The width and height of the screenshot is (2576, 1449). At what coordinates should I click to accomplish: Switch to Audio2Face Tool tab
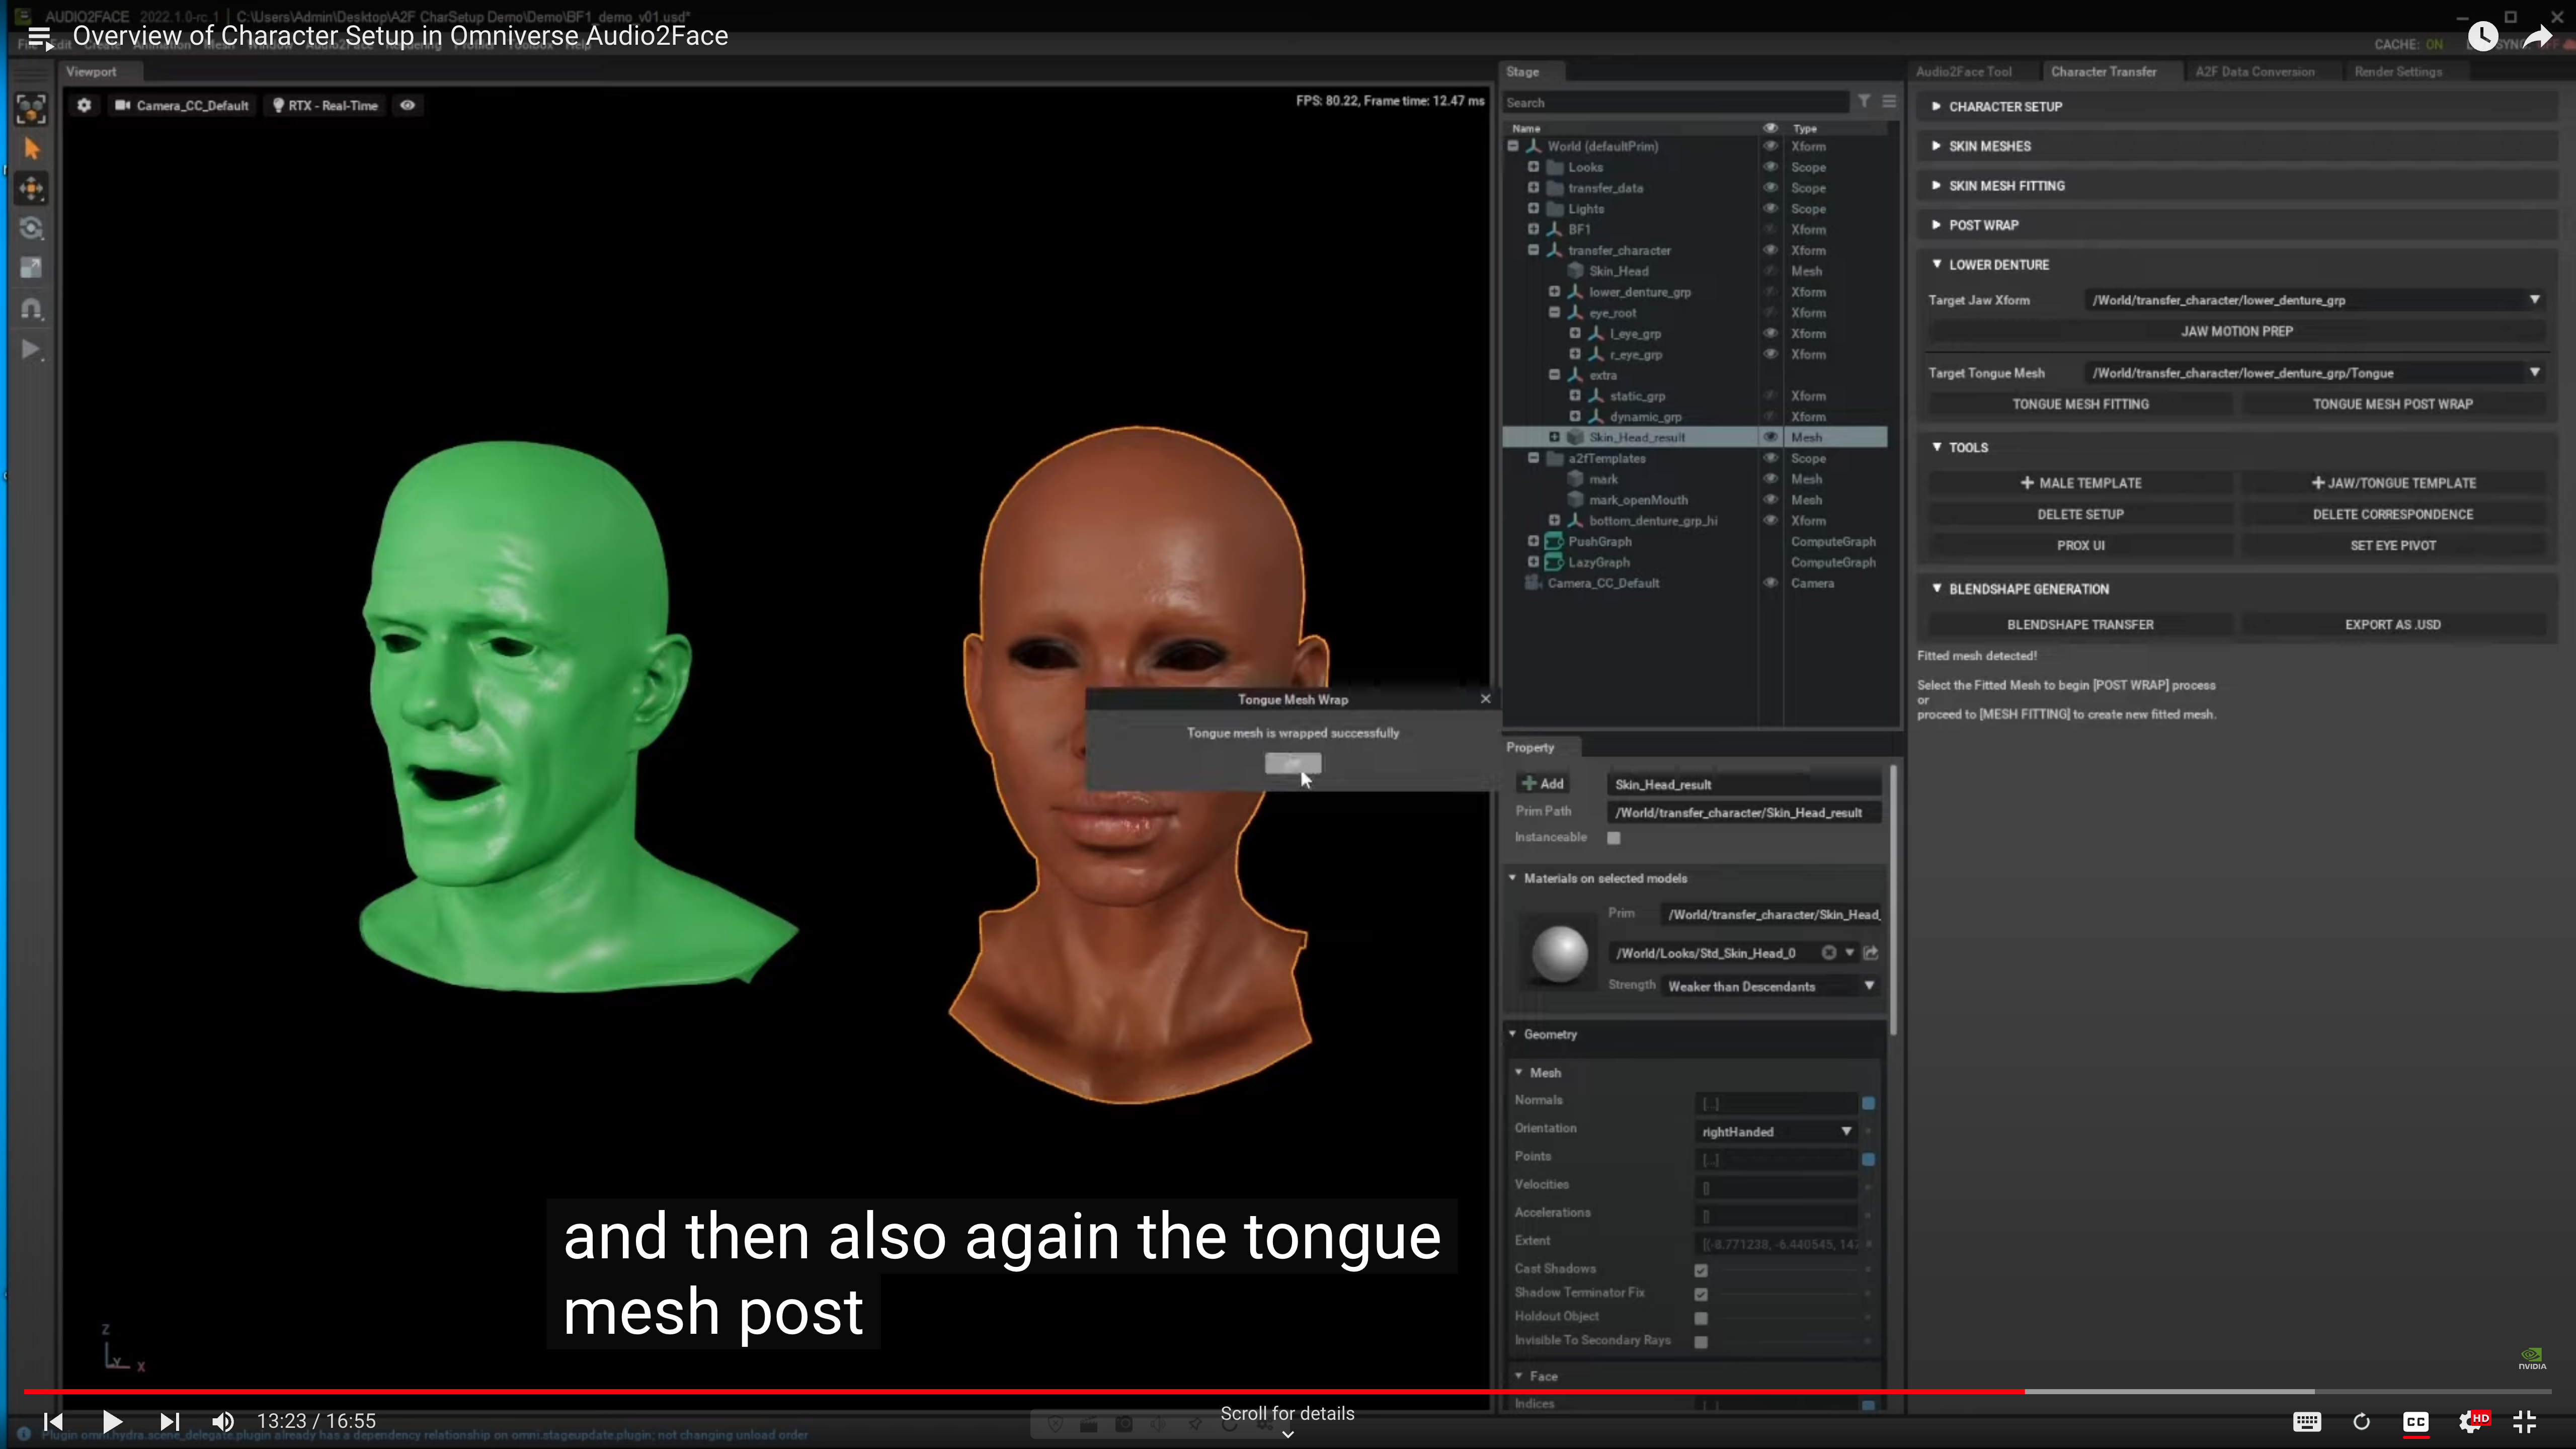click(1963, 72)
